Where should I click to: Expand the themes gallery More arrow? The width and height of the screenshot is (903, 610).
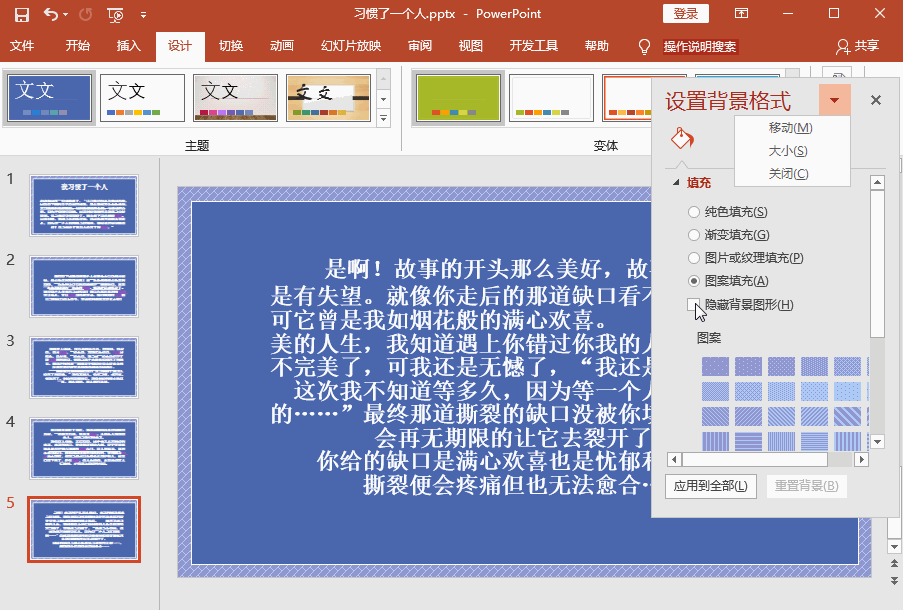click(x=384, y=119)
